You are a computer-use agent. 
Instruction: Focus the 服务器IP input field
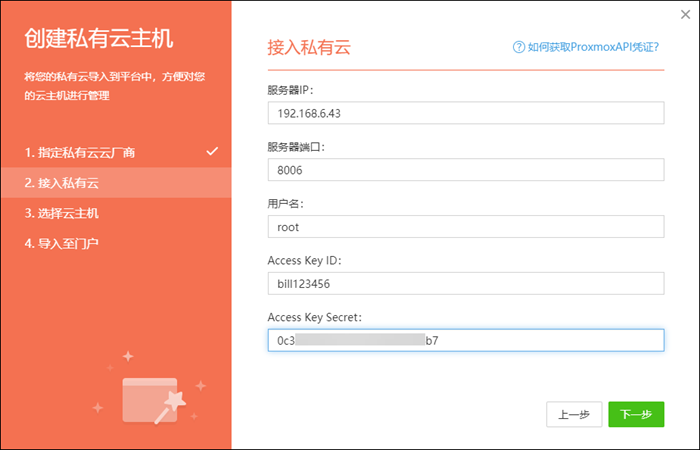(x=465, y=113)
